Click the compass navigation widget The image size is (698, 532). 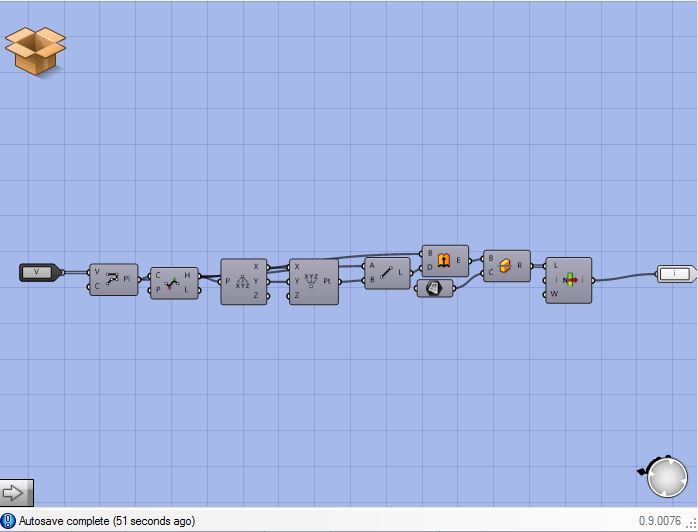[666, 478]
